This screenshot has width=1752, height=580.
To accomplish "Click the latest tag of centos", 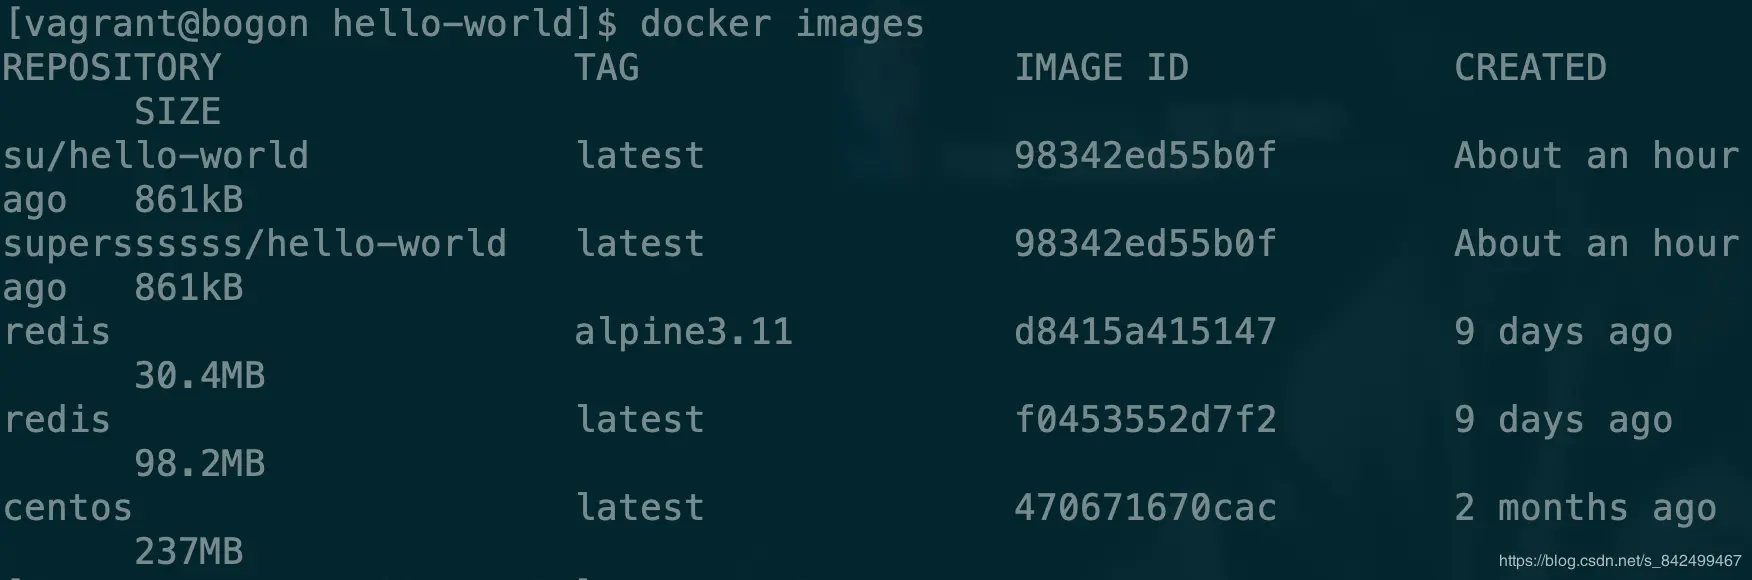I will (x=640, y=507).
